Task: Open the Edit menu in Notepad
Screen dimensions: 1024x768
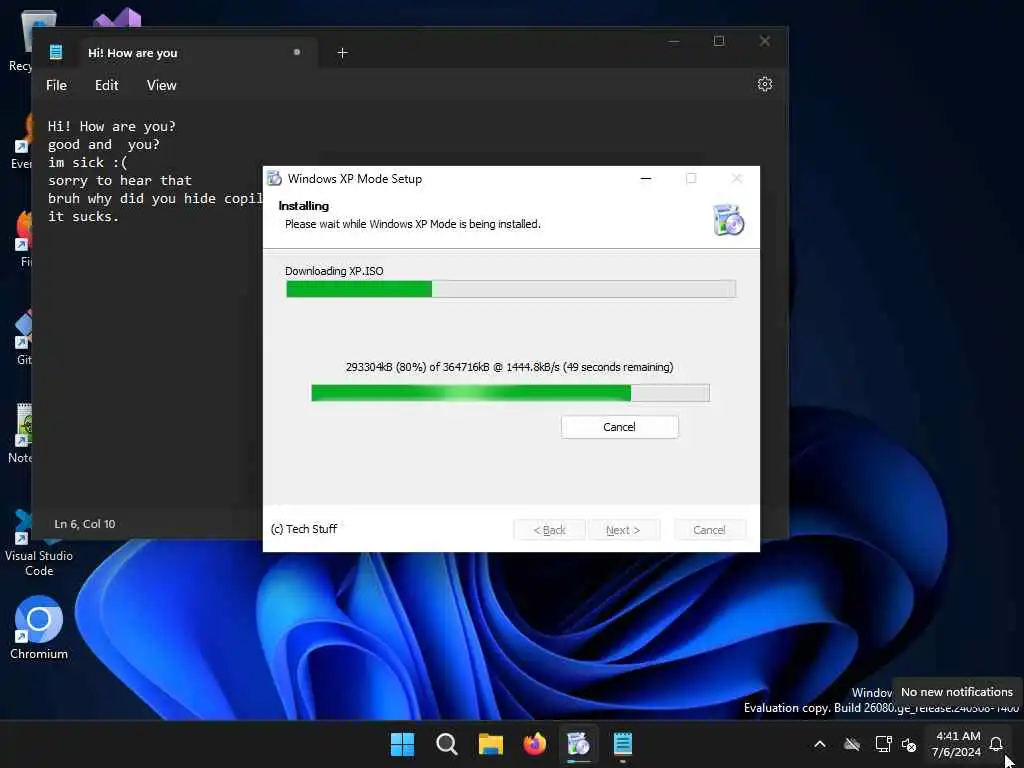Action: pyautogui.click(x=106, y=86)
